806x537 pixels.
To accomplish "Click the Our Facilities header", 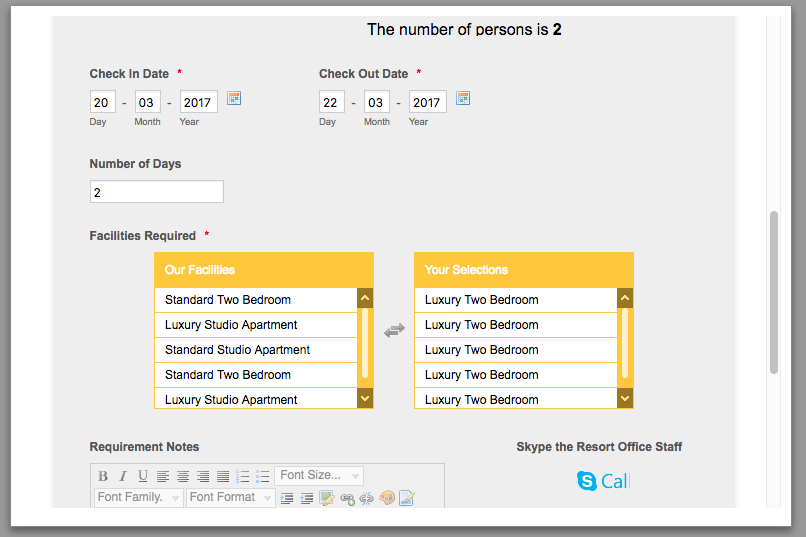I will tap(264, 270).
